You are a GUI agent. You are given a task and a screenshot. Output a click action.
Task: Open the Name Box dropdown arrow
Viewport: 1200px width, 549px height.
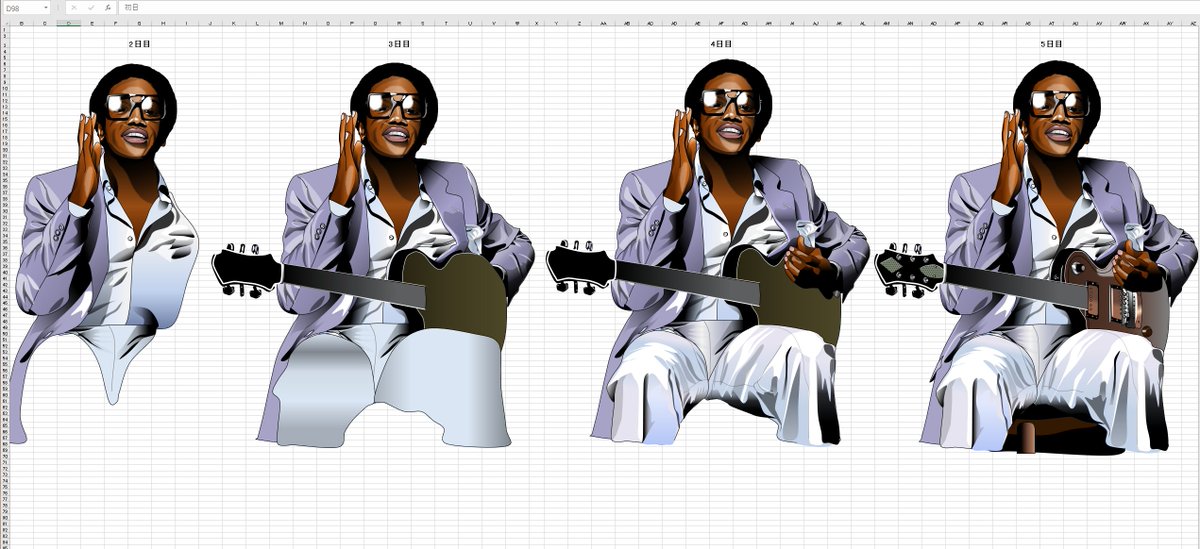coord(46,7)
